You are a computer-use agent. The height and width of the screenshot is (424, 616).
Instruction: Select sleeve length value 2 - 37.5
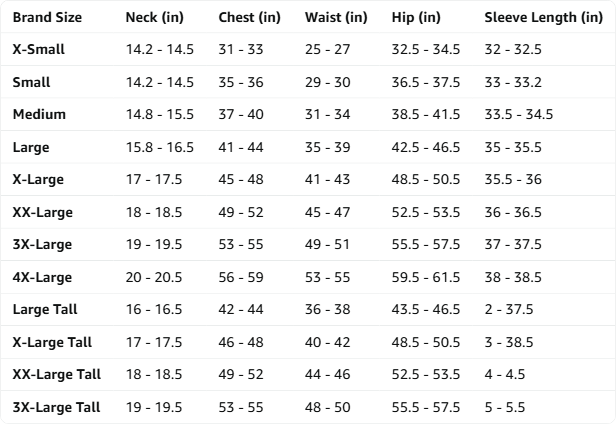click(x=509, y=309)
